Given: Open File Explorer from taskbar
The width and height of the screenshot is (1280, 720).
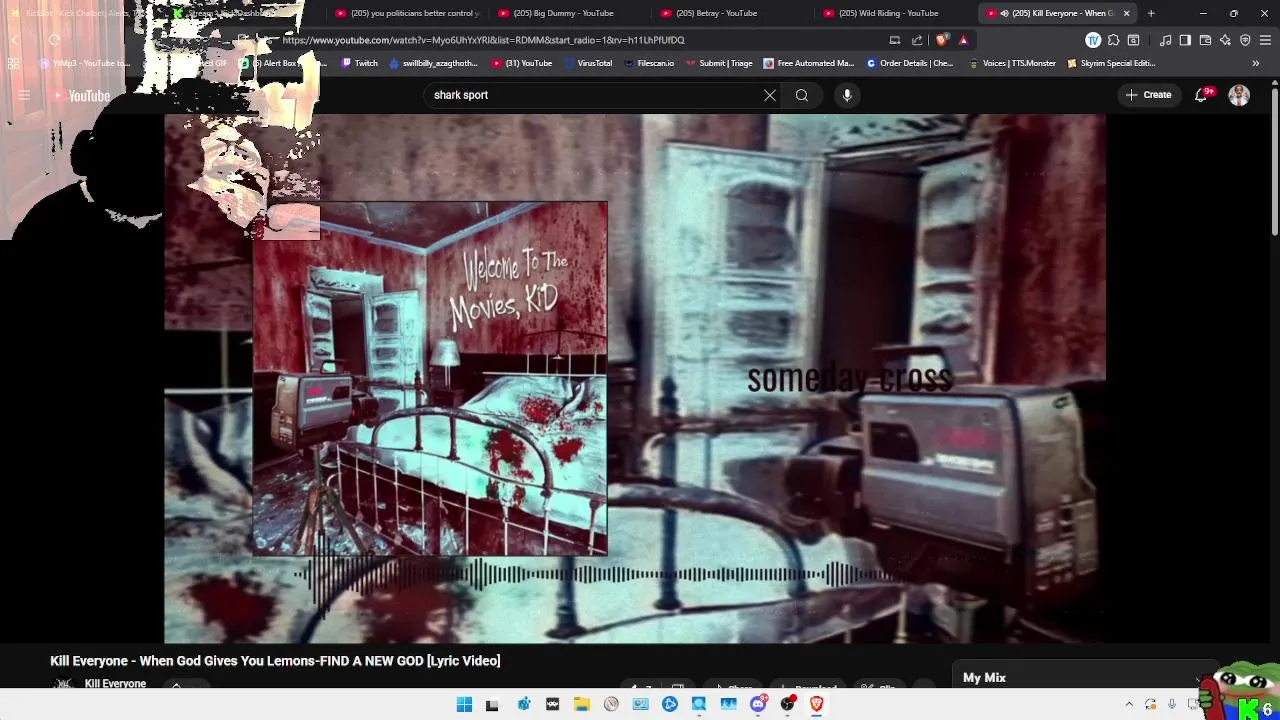Looking at the screenshot, I should (x=582, y=705).
